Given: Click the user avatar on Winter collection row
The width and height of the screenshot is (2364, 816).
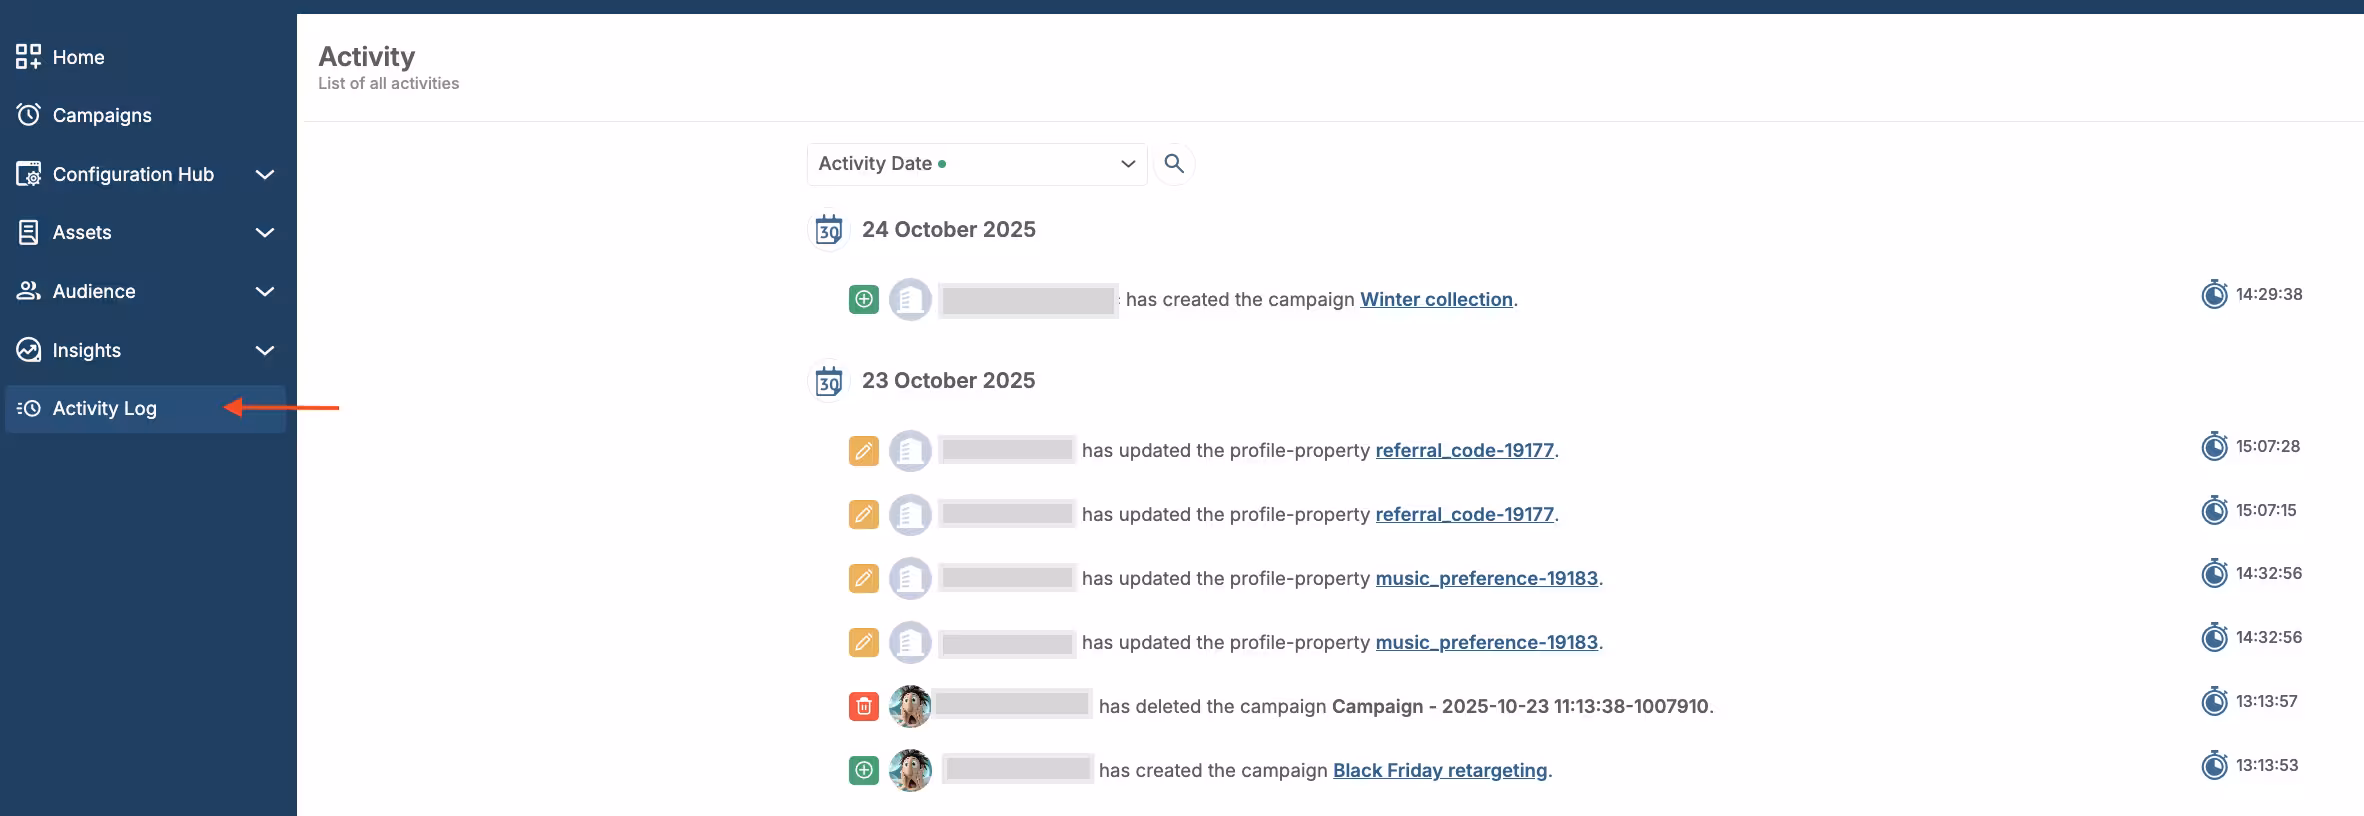Looking at the screenshot, I should [910, 299].
